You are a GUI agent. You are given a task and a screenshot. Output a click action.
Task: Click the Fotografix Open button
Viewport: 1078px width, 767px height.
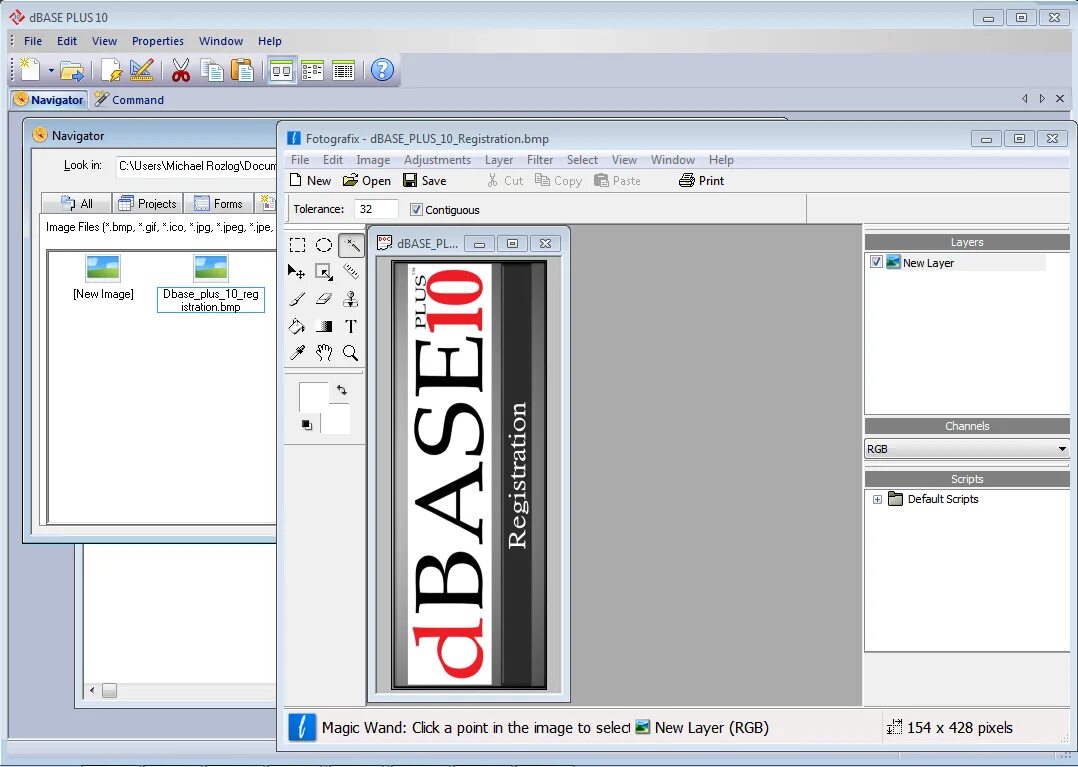click(367, 181)
